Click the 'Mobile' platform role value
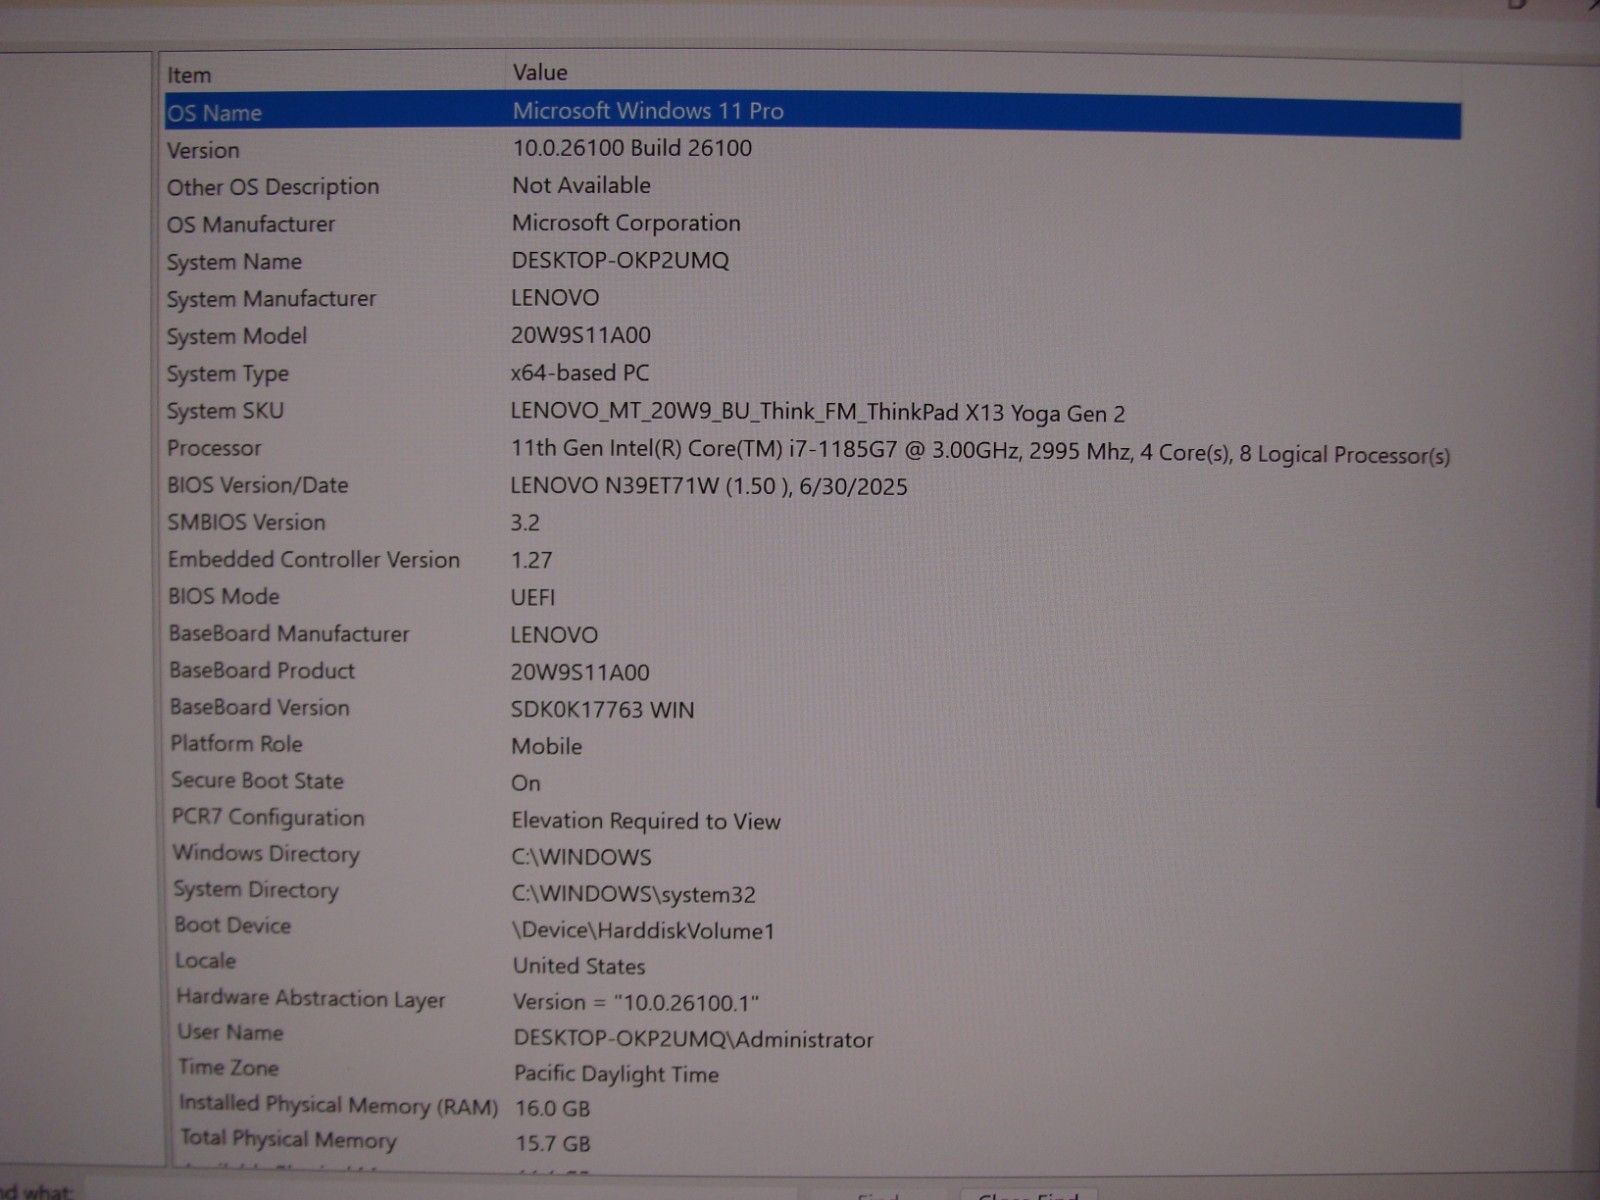Screen dimensions: 1600x1200 (x=546, y=747)
